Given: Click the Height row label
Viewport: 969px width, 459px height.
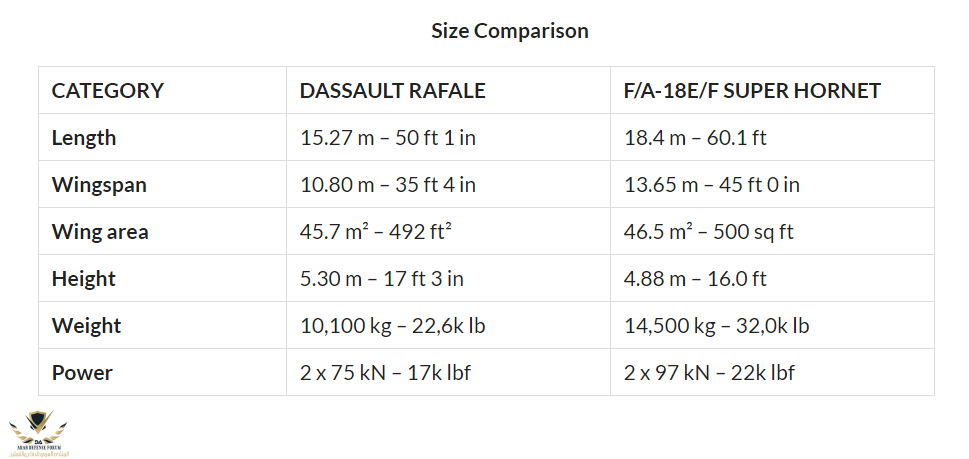Looking at the screenshot, I should [84, 279].
